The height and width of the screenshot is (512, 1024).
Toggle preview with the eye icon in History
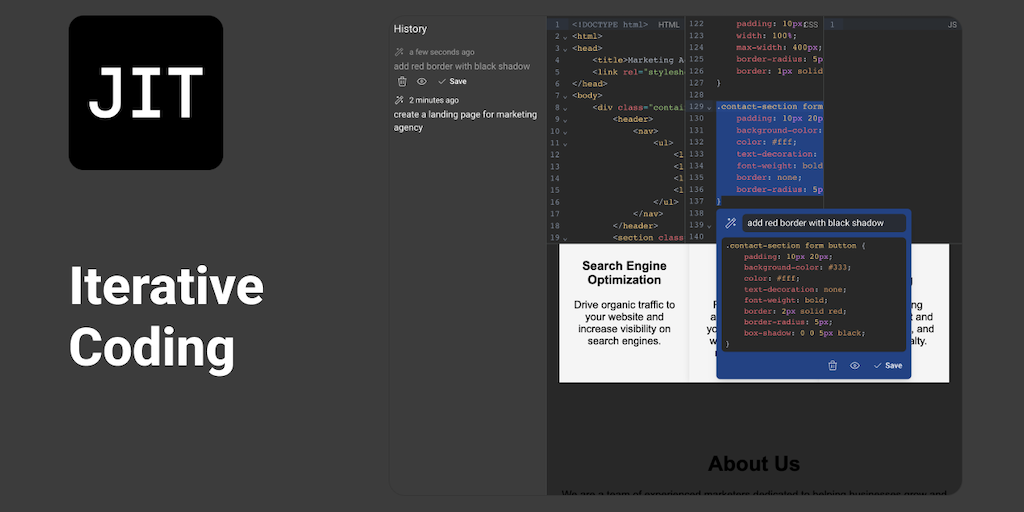pyautogui.click(x=422, y=82)
